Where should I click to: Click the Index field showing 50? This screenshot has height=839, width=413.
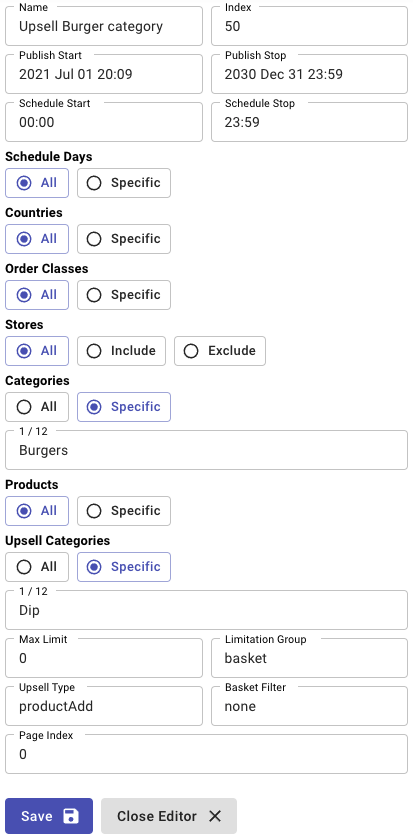pyautogui.click(x=309, y=26)
